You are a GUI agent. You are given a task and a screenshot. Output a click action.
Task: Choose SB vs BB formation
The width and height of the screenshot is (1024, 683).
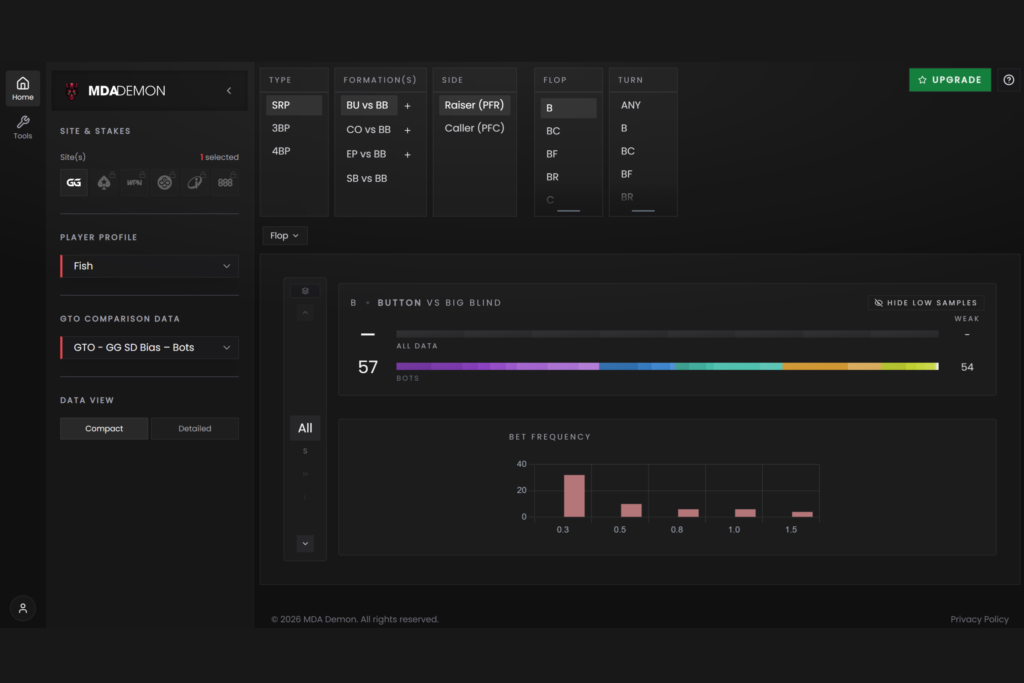point(366,178)
